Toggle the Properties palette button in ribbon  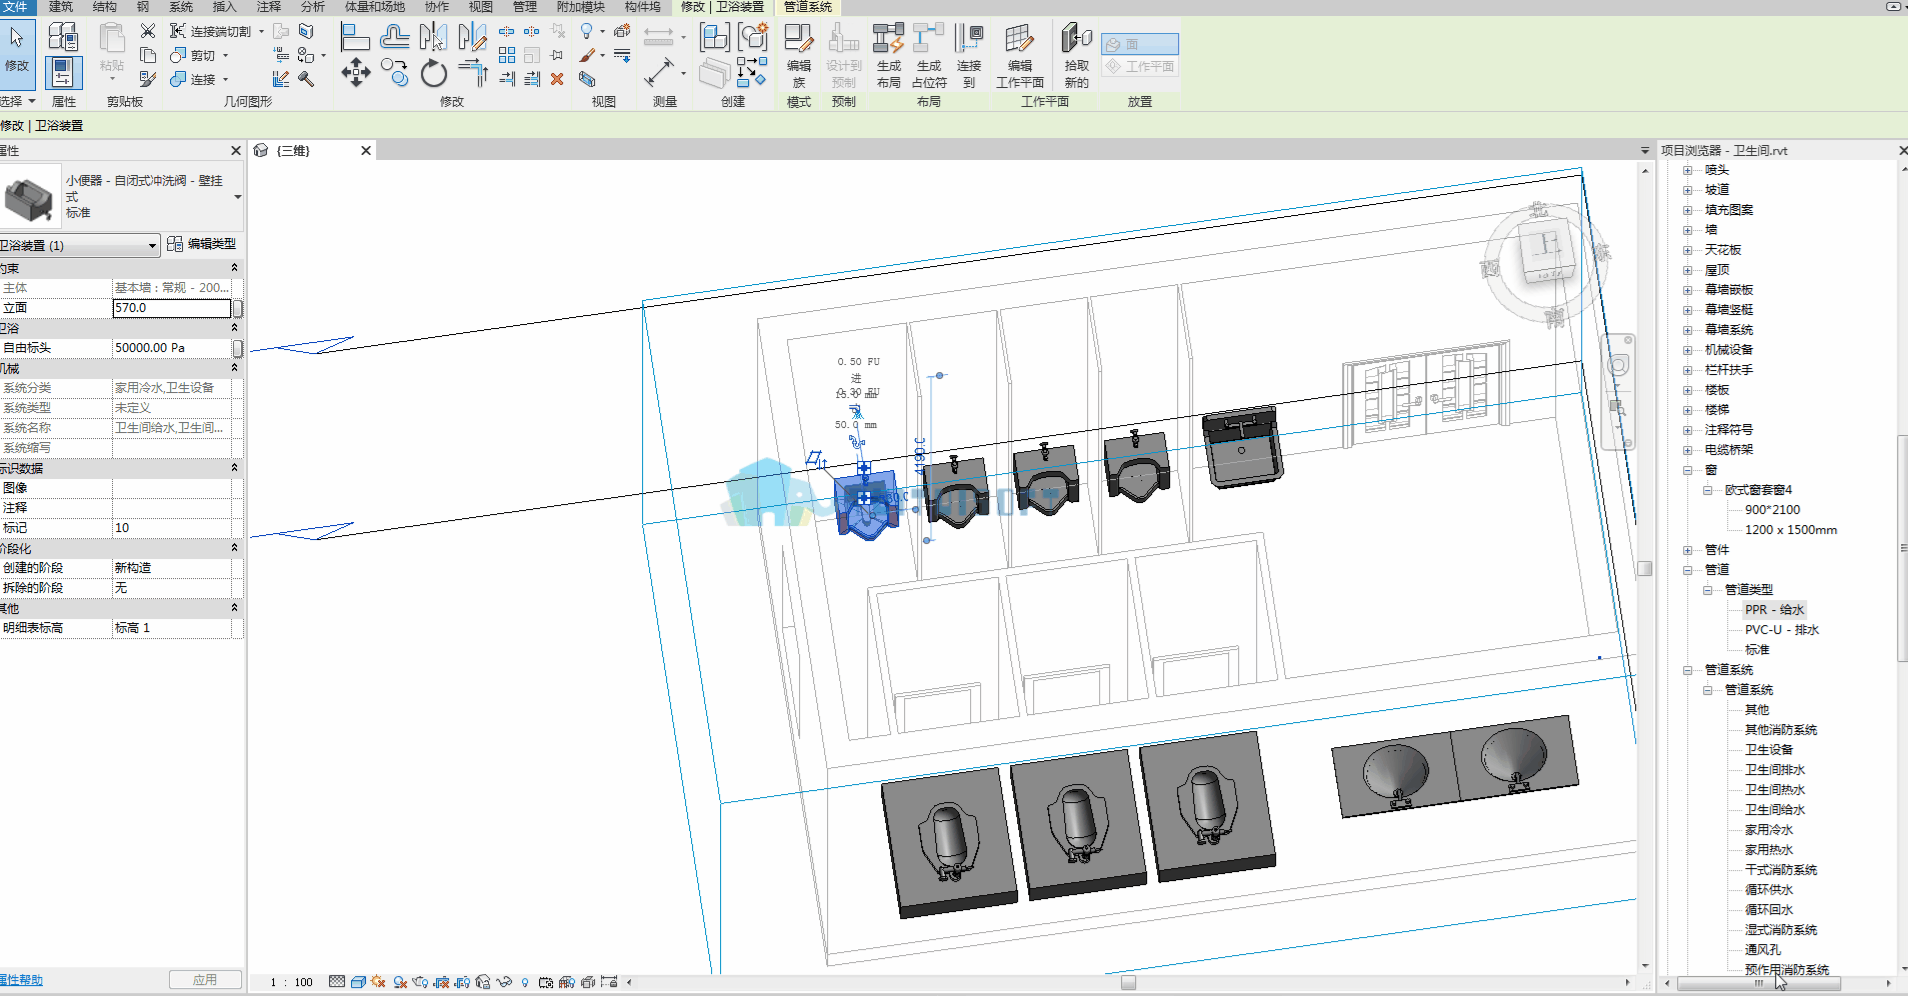point(63,73)
